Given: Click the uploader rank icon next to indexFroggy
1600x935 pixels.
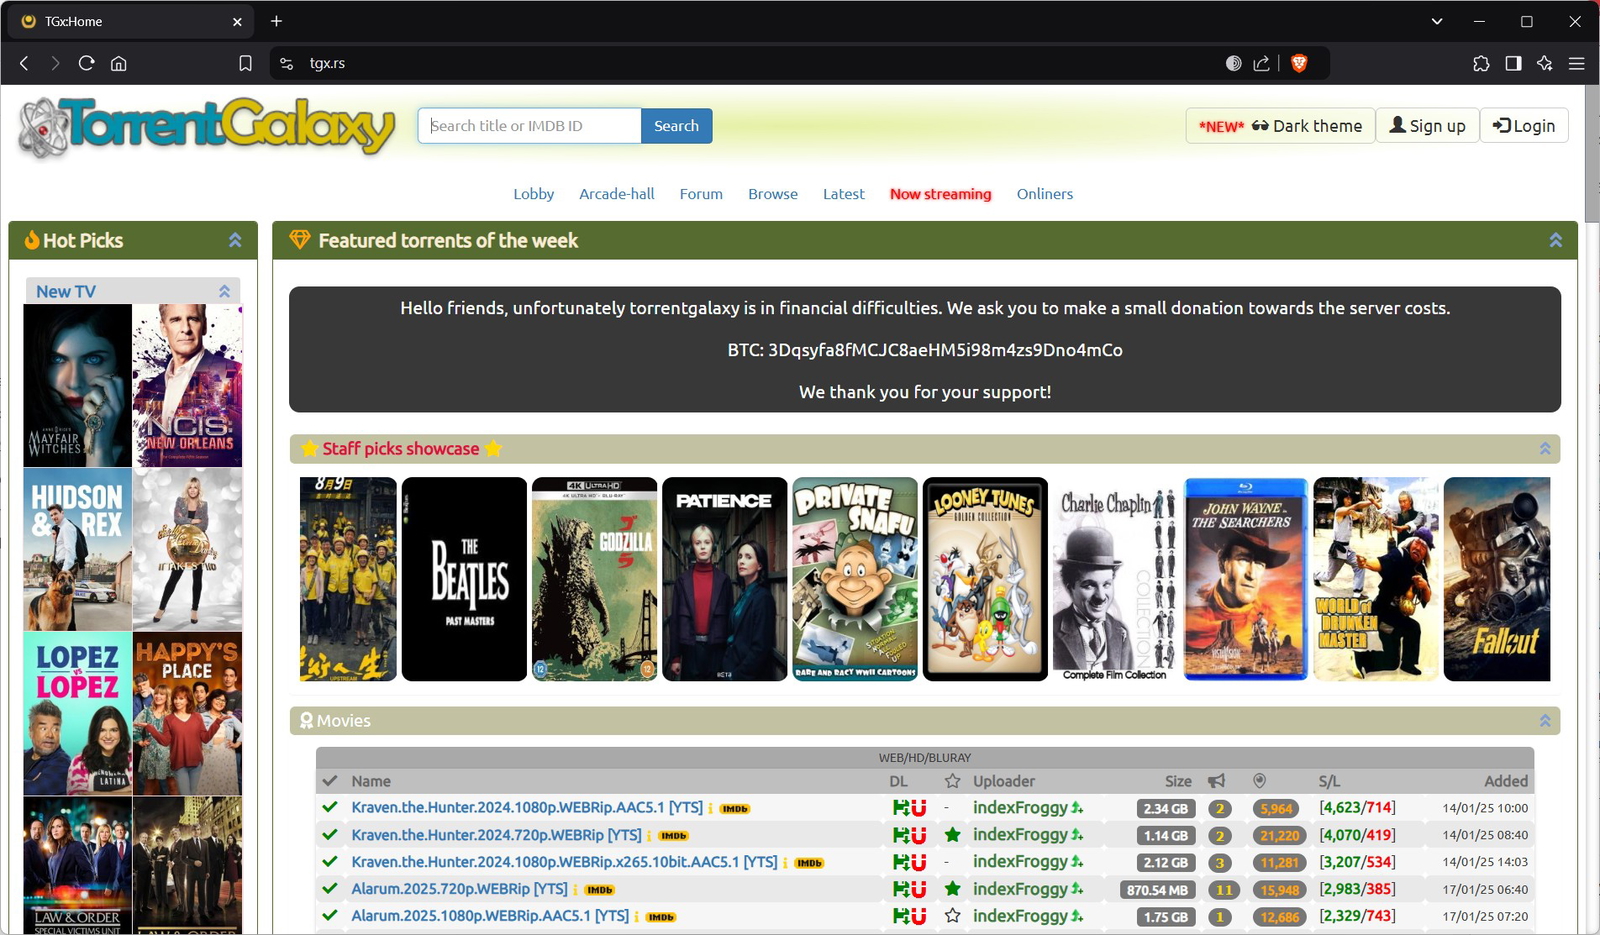Looking at the screenshot, I should (1078, 807).
